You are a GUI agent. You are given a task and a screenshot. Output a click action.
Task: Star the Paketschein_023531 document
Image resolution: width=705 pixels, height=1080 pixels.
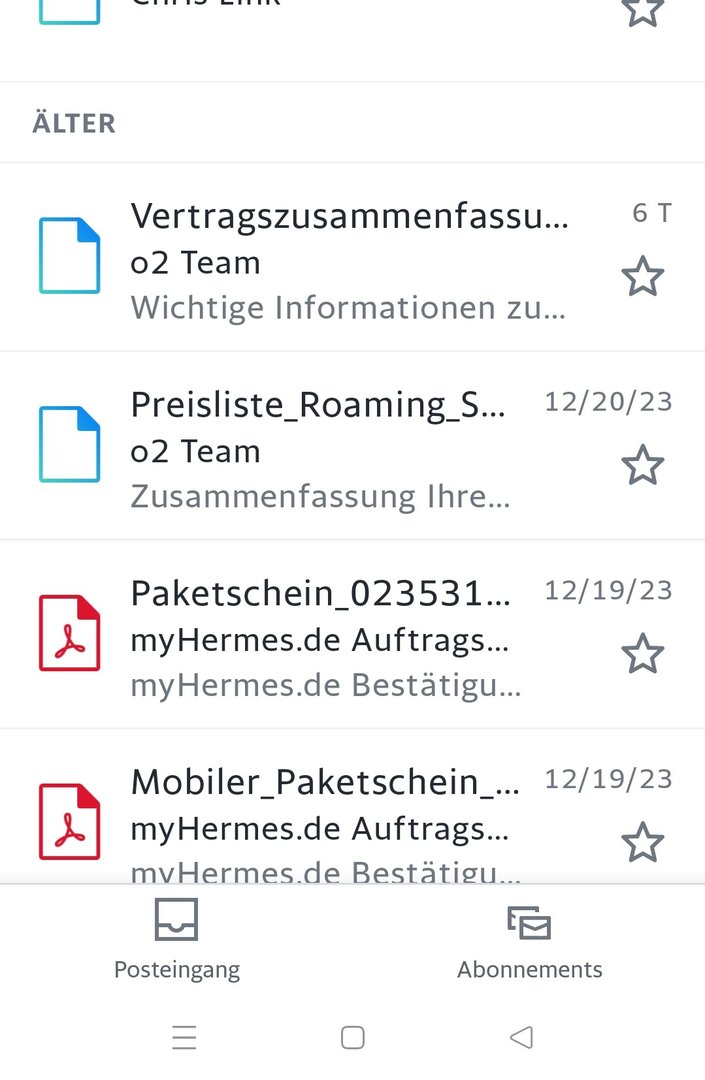[642, 655]
